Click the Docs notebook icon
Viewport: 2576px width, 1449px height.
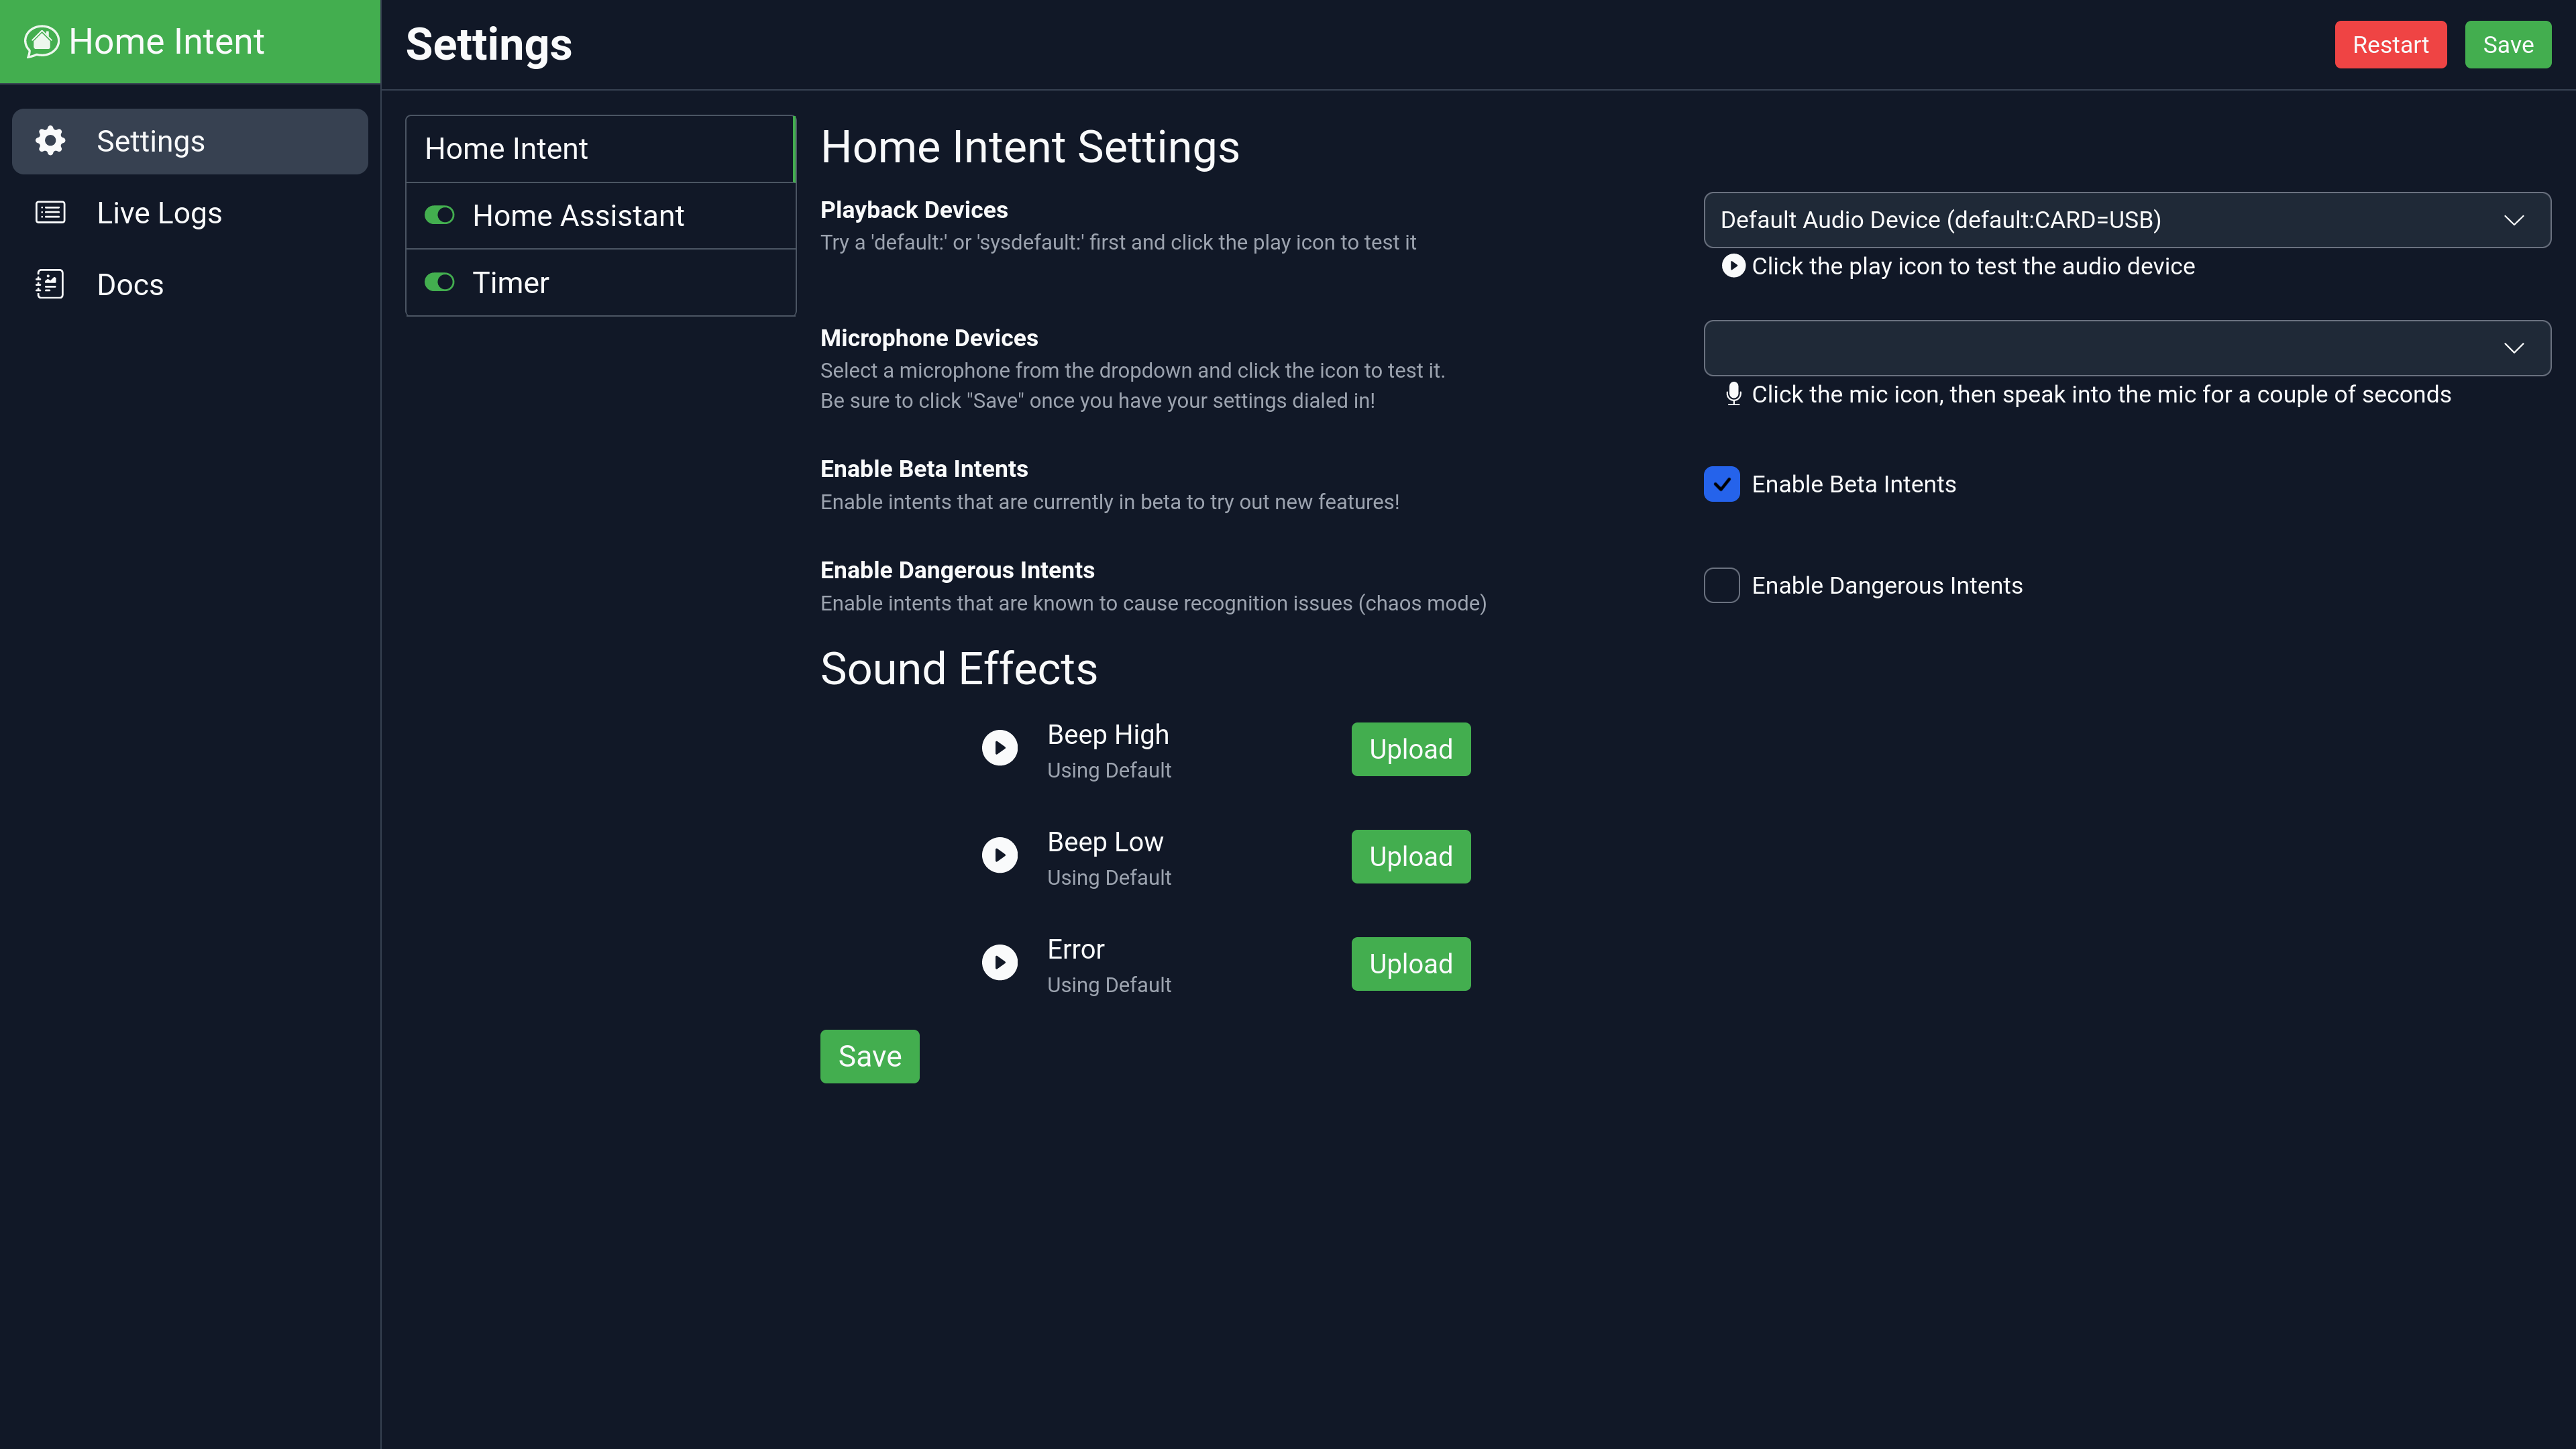point(49,284)
